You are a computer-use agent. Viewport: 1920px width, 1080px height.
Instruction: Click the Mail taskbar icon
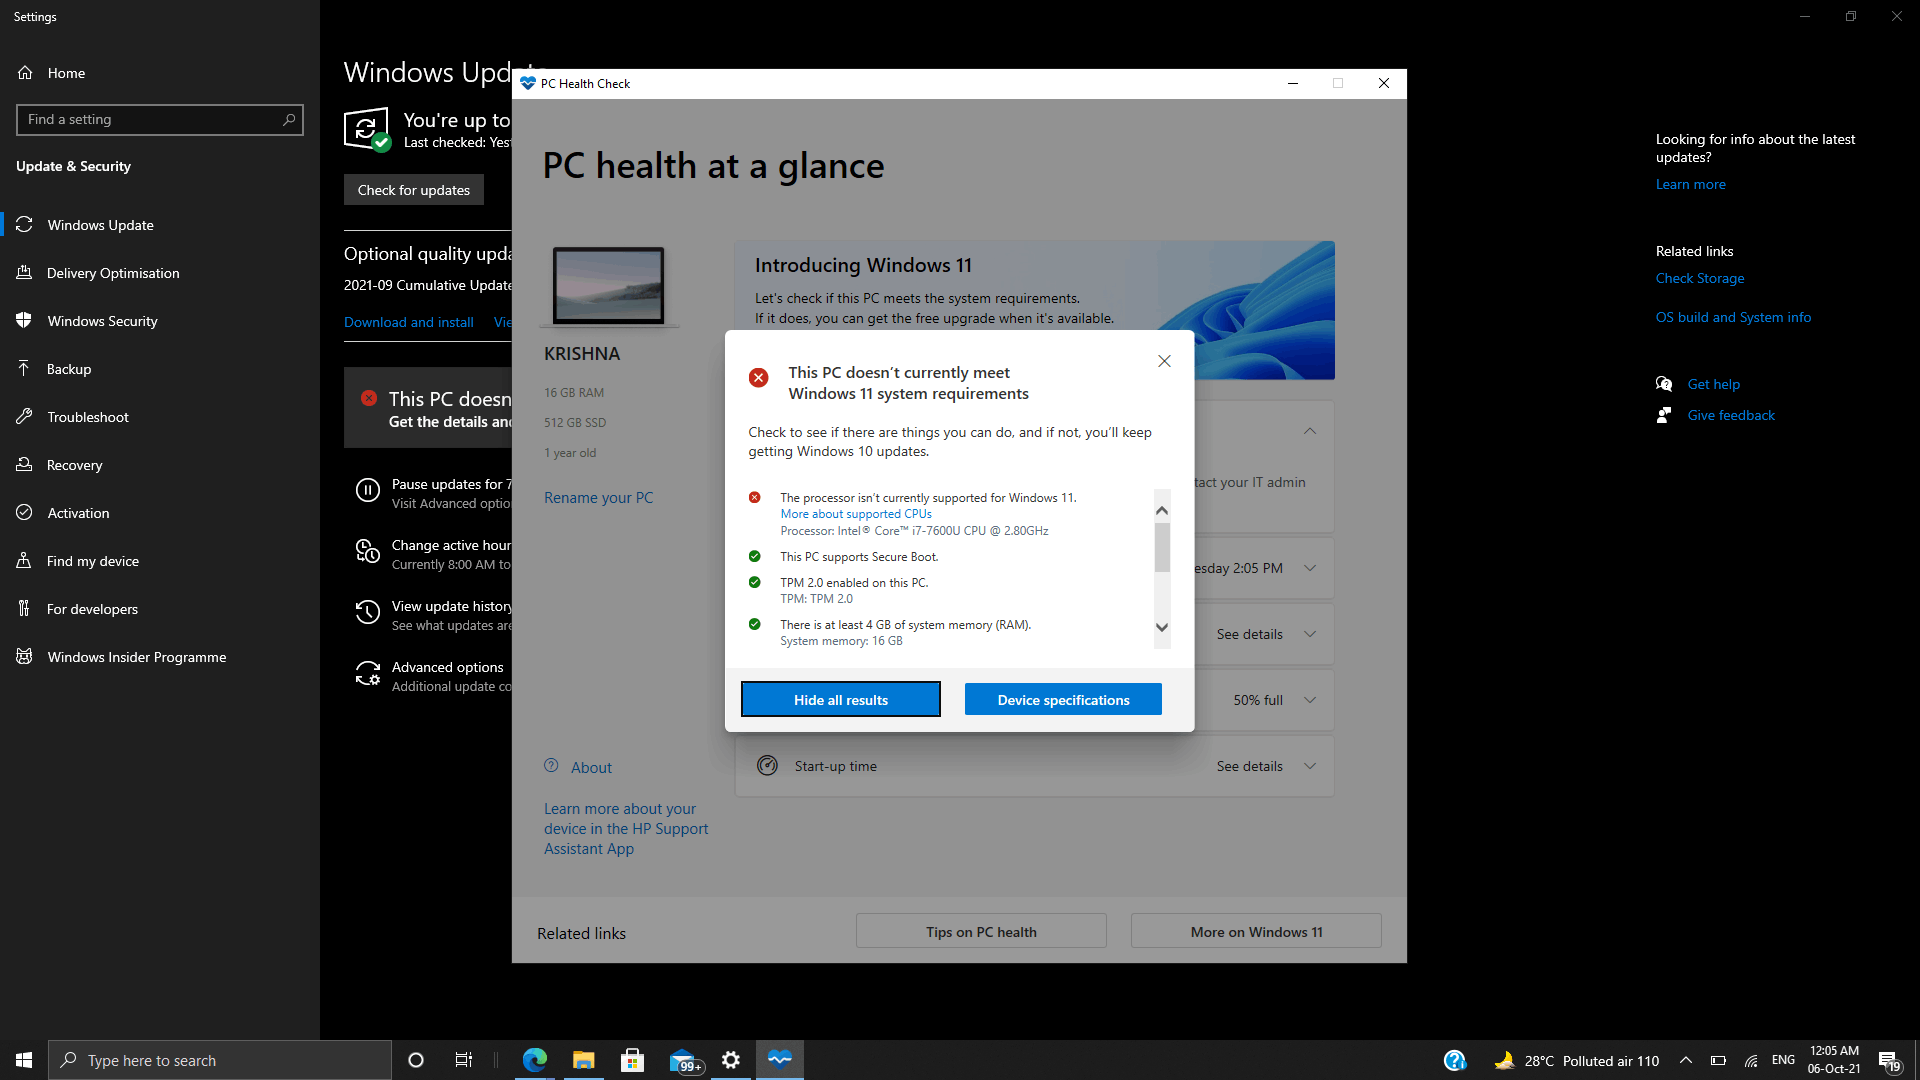click(x=683, y=1060)
